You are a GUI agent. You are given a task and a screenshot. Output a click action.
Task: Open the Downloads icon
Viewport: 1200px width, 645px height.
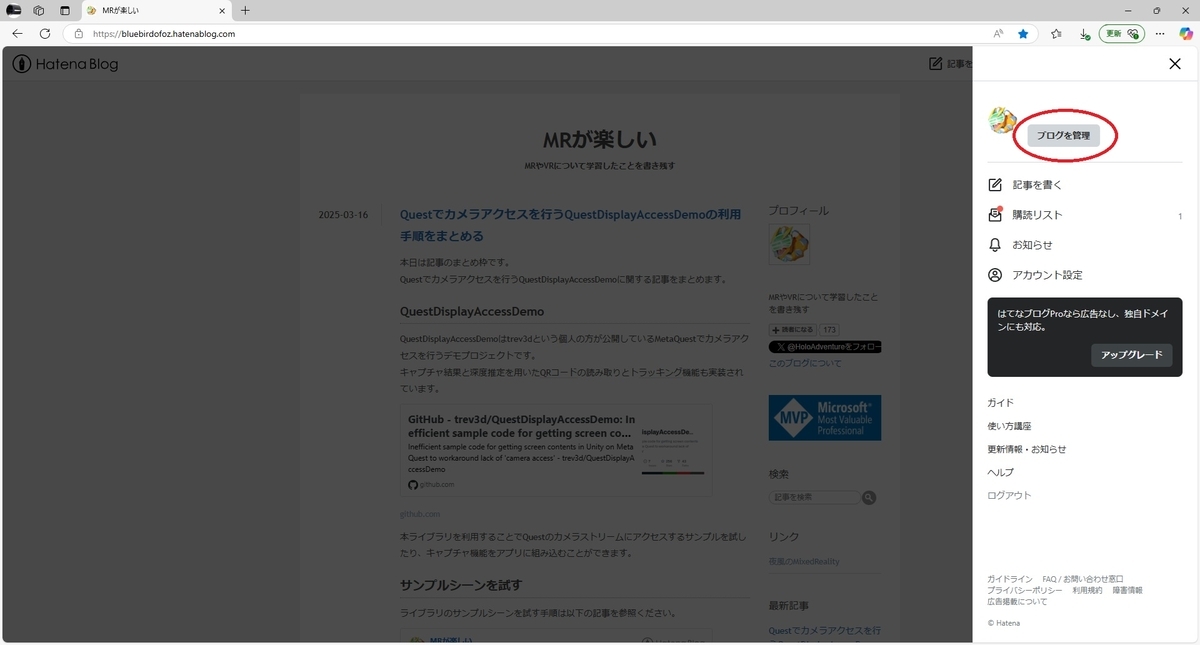[1085, 33]
